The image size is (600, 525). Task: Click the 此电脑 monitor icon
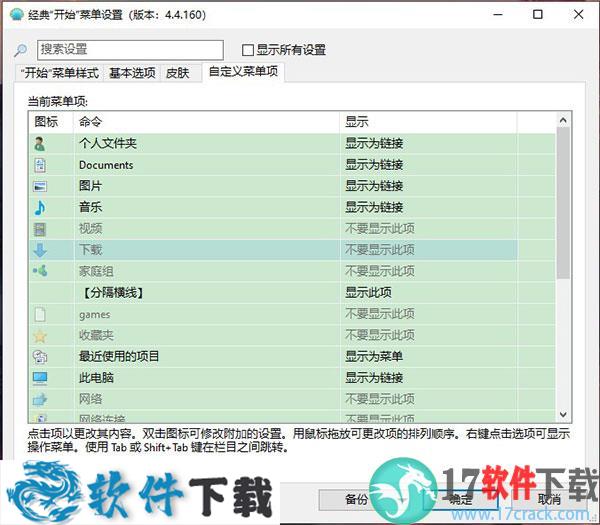tap(40, 378)
